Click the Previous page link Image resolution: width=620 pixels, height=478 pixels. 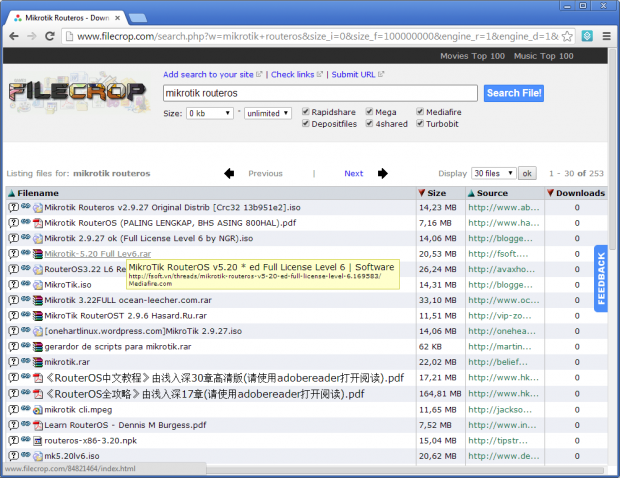[x=265, y=173]
